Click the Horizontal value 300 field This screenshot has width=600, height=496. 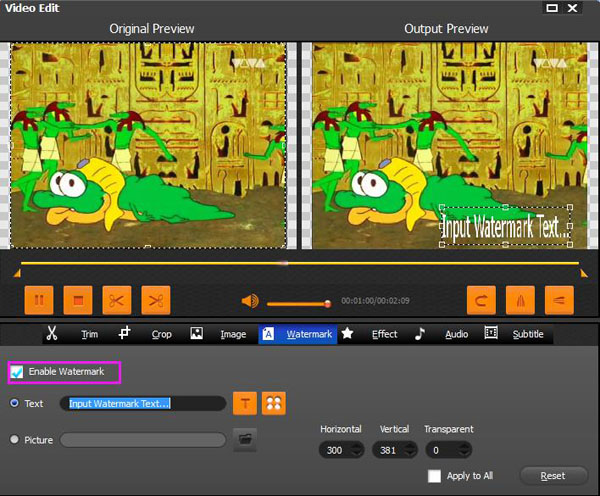335,450
